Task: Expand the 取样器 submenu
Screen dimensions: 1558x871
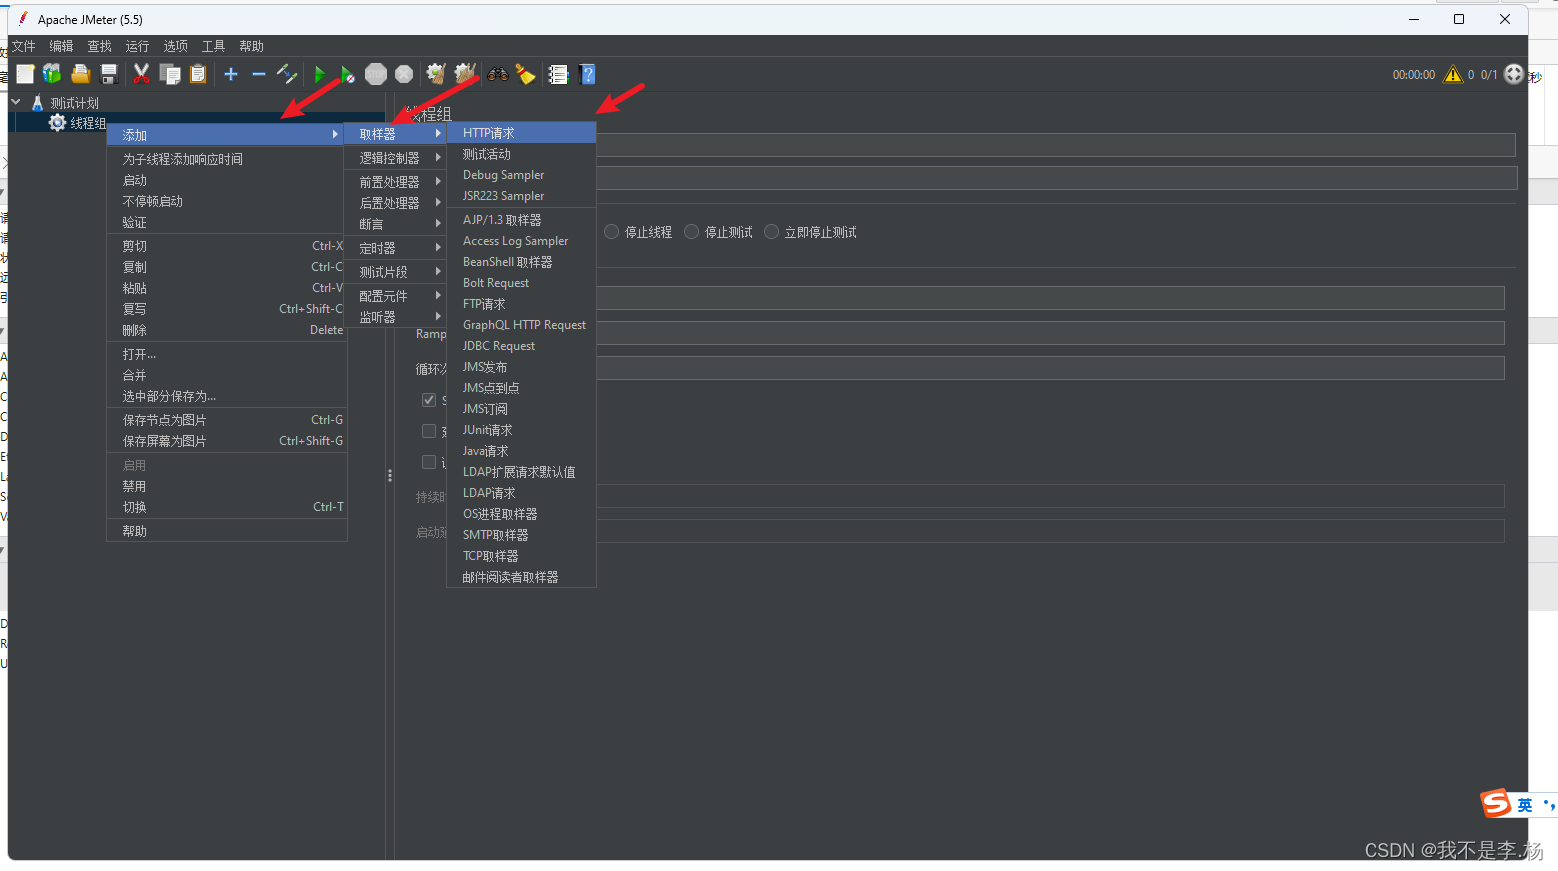Action: point(395,134)
